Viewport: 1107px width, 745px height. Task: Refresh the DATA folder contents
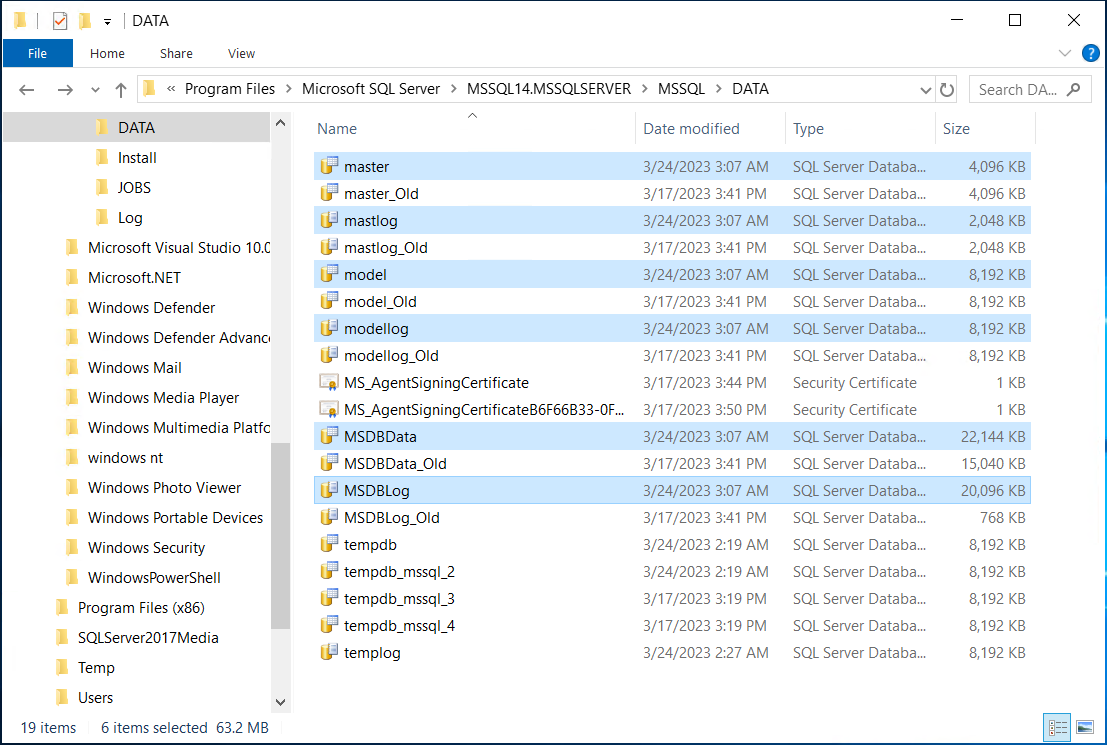946,89
